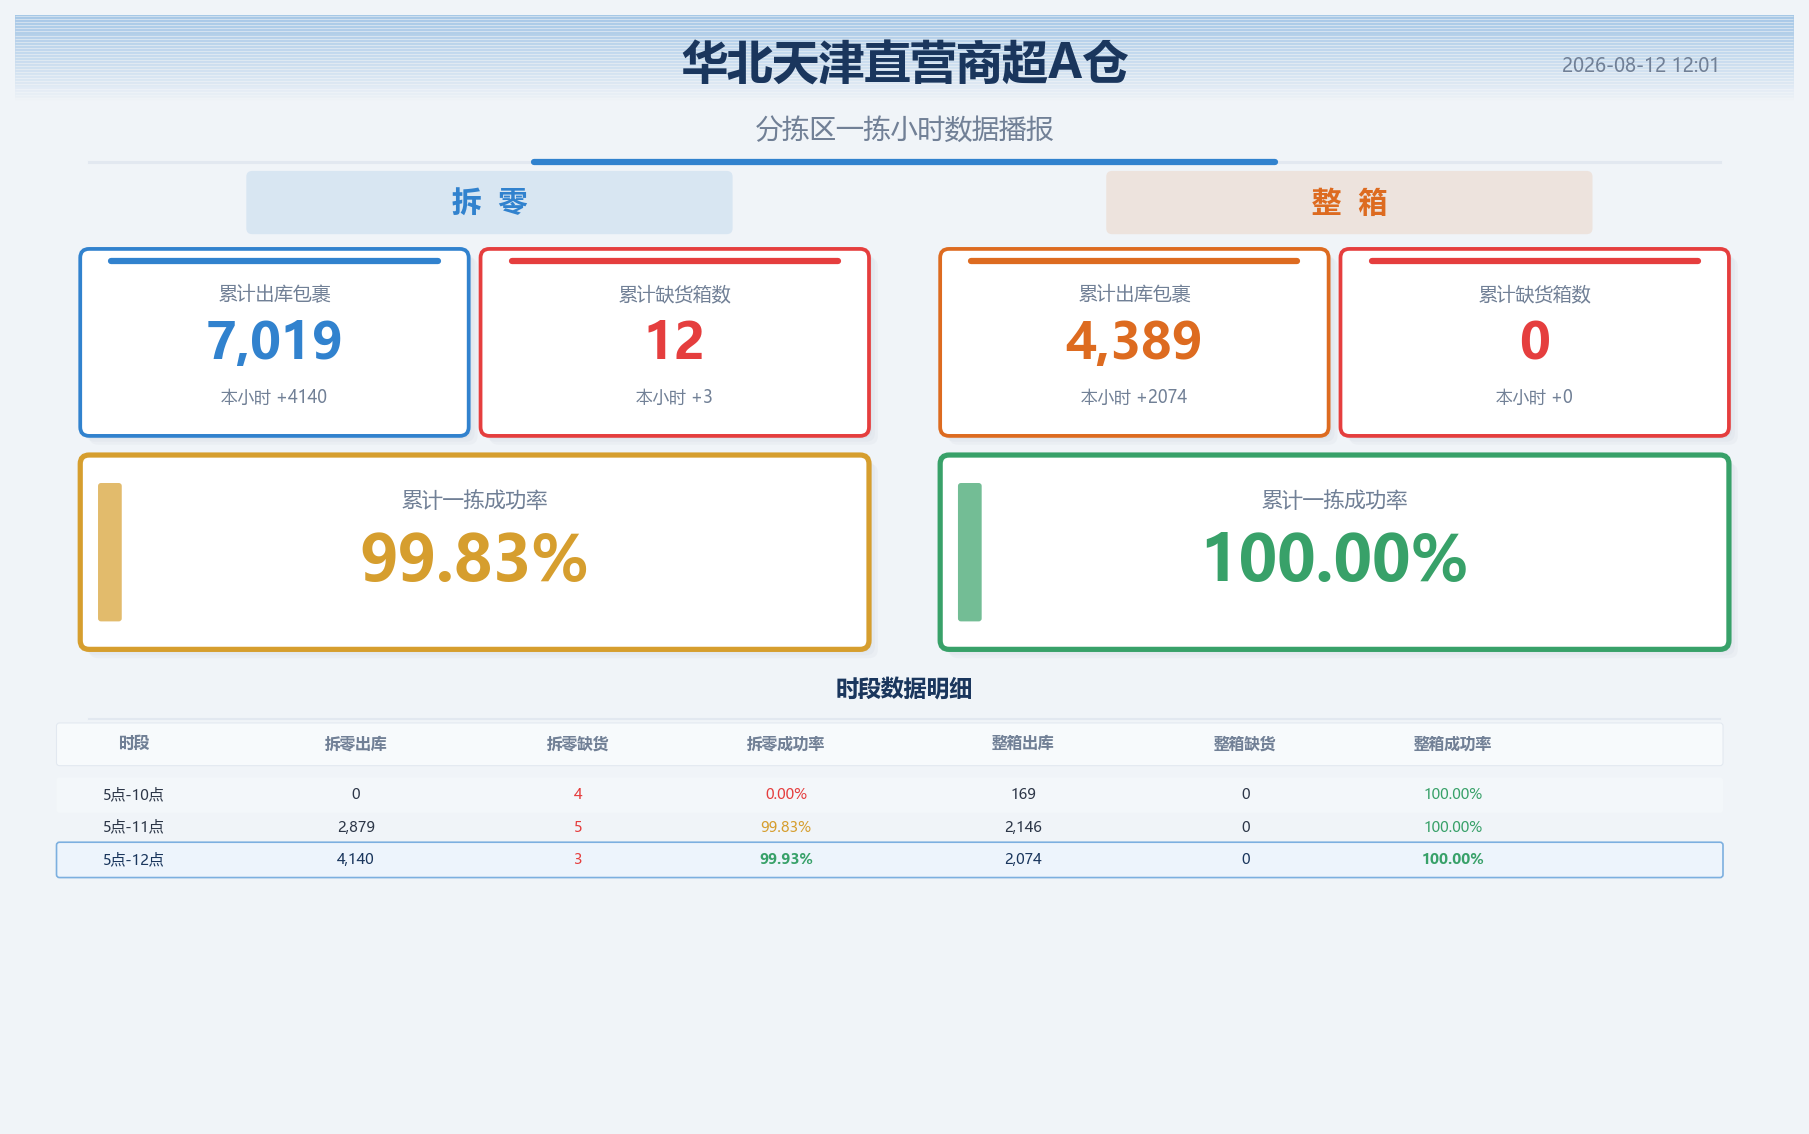Click 拆零出库 value 0 in the 5点-10点 row
This screenshot has height=1134, width=1809.
(356, 794)
